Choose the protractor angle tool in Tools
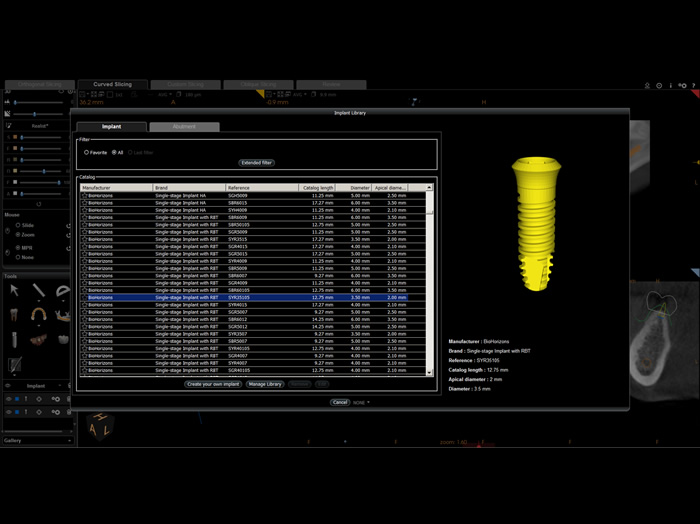The width and height of the screenshot is (700, 524). (x=63, y=291)
